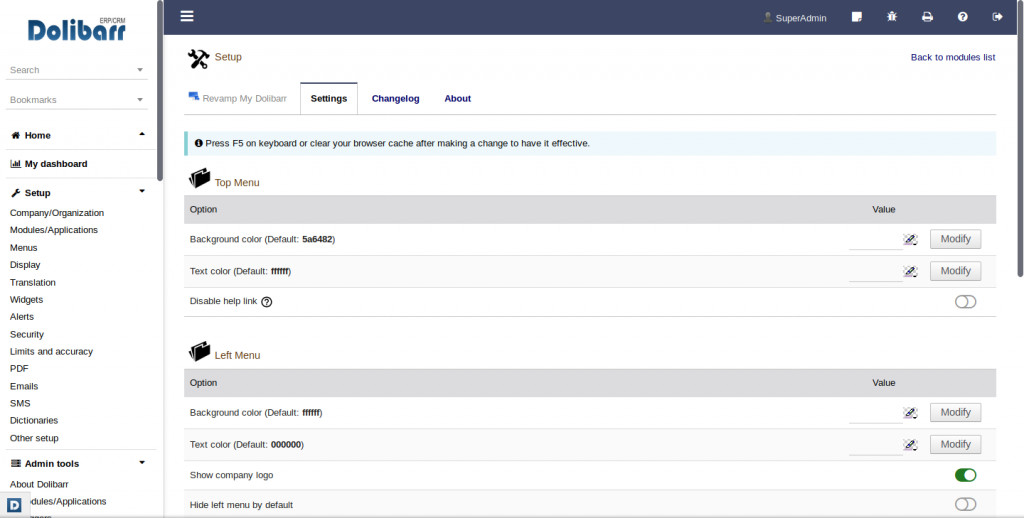Viewport: 1024px width, 518px height.
Task: Turn off Show company logo toggle
Action: 965,475
